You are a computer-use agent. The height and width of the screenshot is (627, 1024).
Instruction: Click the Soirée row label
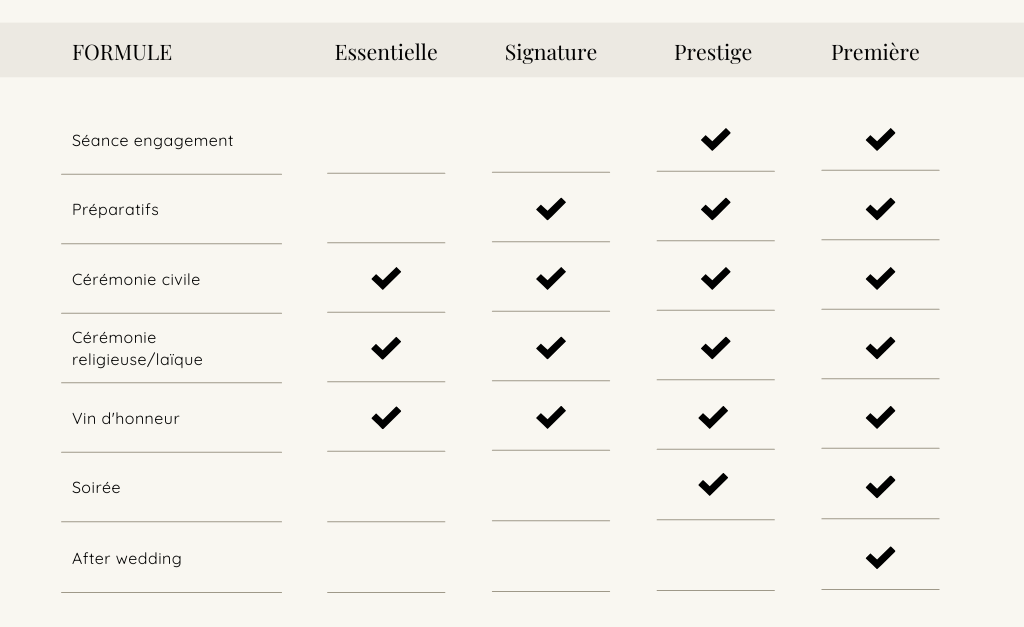click(96, 488)
